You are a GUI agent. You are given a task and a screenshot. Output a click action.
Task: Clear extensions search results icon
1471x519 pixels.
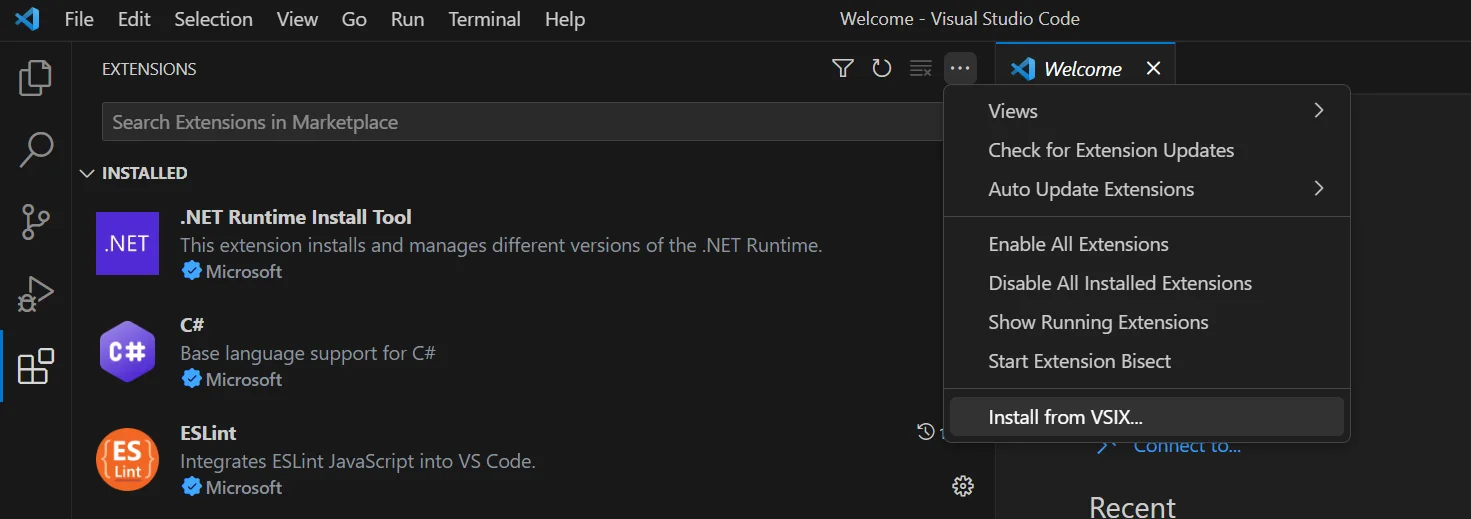[921, 68]
